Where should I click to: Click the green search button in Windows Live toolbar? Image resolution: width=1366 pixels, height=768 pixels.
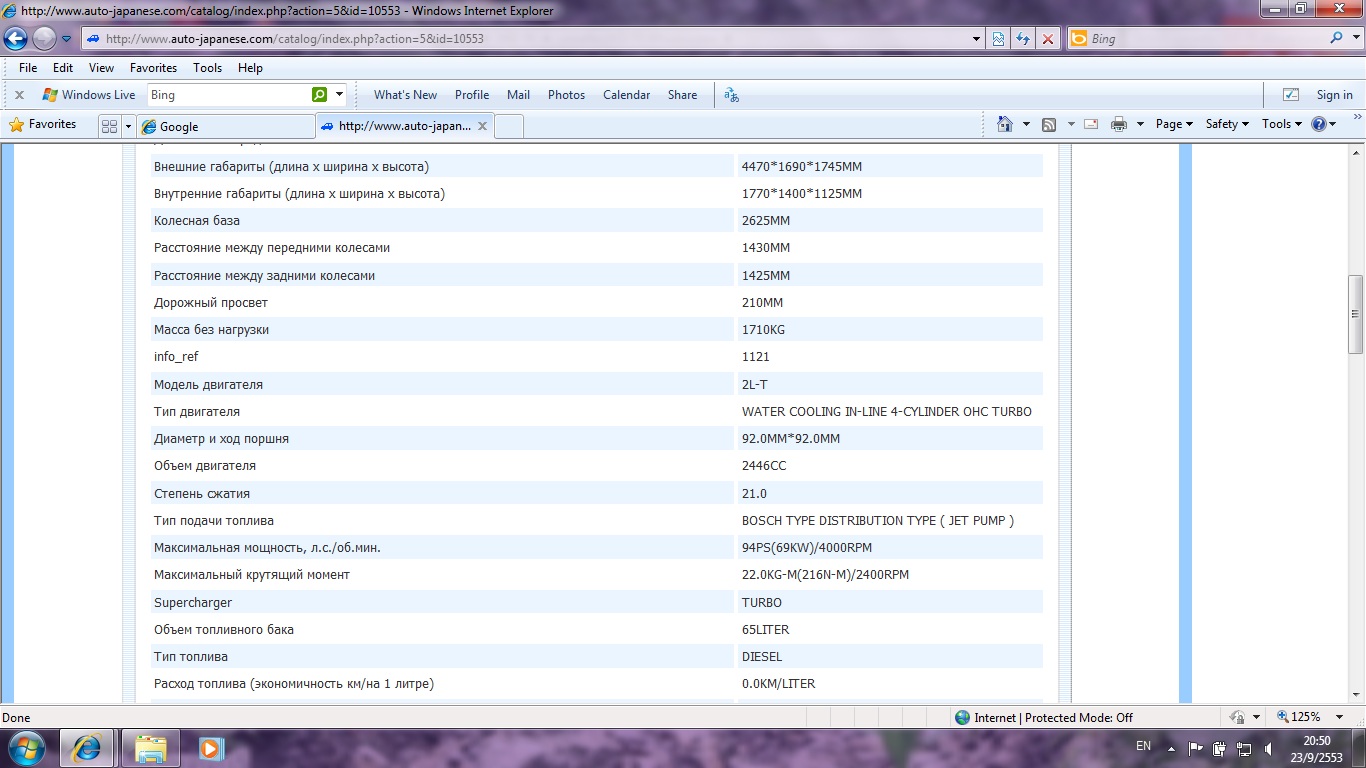click(x=319, y=95)
